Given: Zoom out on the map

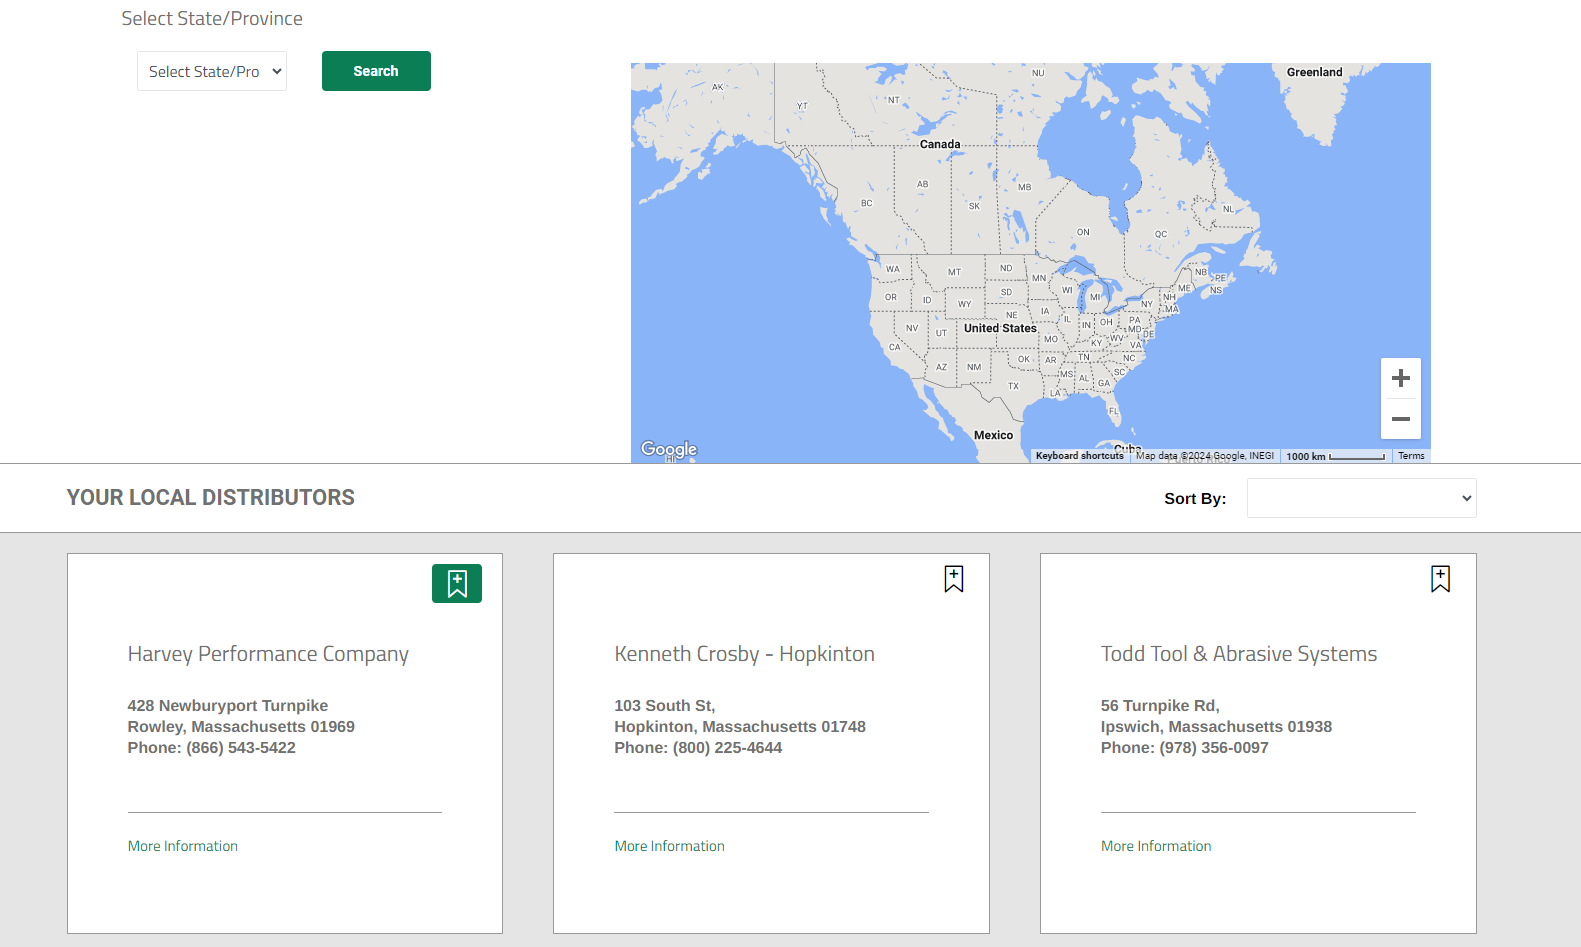Looking at the screenshot, I should coord(1400,419).
